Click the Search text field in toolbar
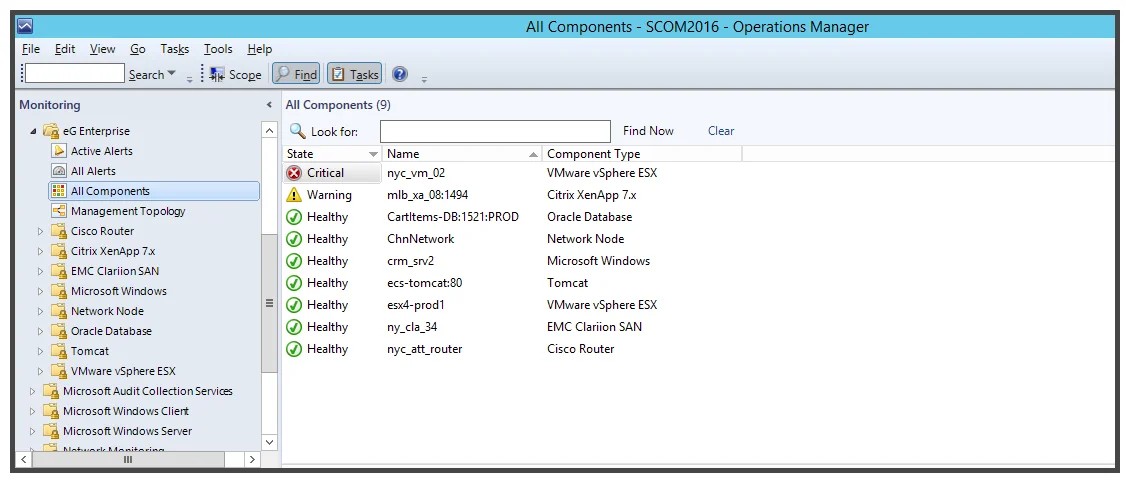 75,74
